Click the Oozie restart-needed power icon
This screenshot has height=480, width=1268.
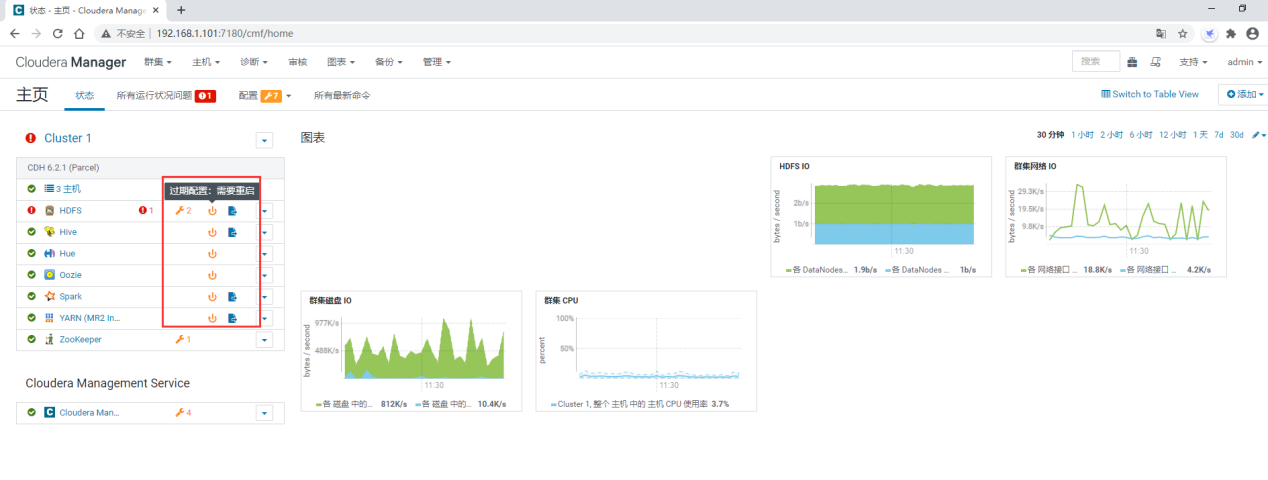[x=212, y=275]
